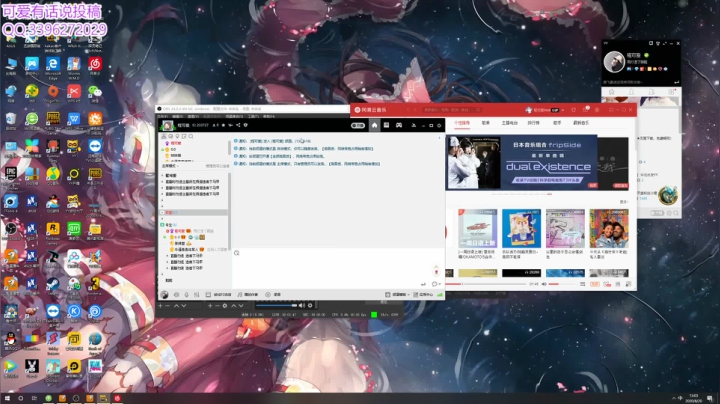
Task: Click the 录音 record button in YY
Action: click(274, 294)
